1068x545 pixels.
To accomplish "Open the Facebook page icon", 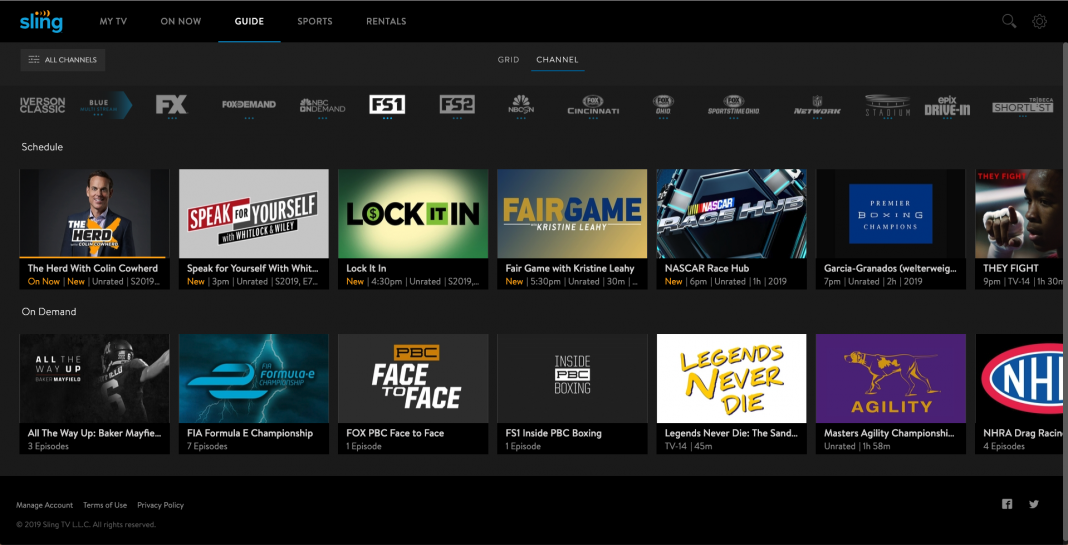I will 1007,504.
